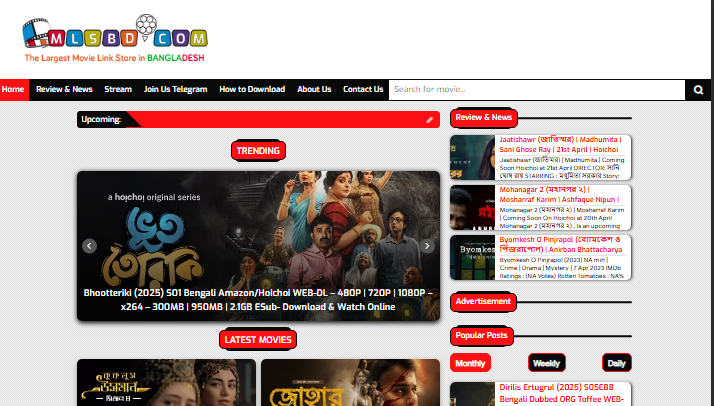Viewport: 714px width, 406px height.
Task: Click the Mohanagar 2 review thumbnail
Action: pos(472,208)
